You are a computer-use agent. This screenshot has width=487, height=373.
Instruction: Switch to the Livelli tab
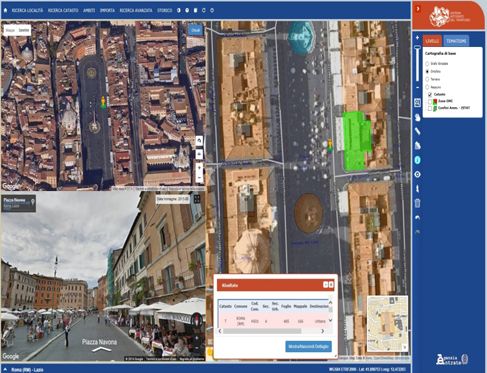click(432, 41)
